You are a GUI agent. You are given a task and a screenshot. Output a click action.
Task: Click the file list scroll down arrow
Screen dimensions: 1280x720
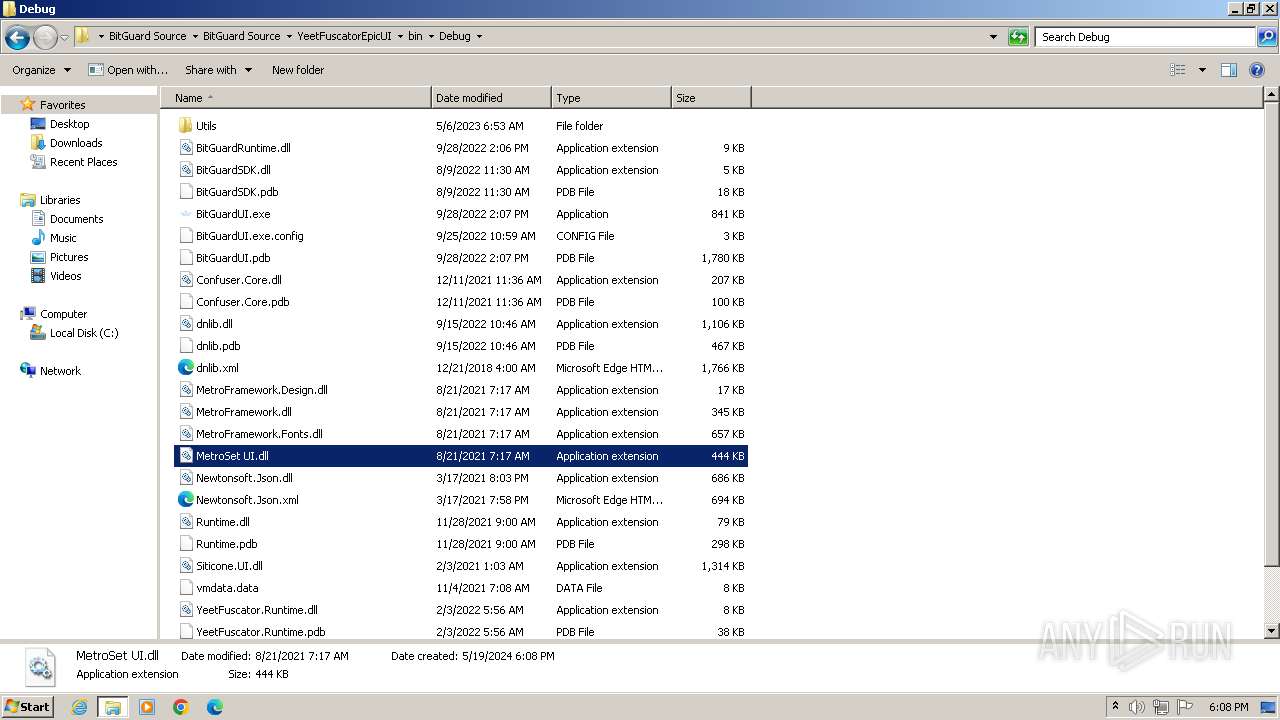pos(1272,631)
